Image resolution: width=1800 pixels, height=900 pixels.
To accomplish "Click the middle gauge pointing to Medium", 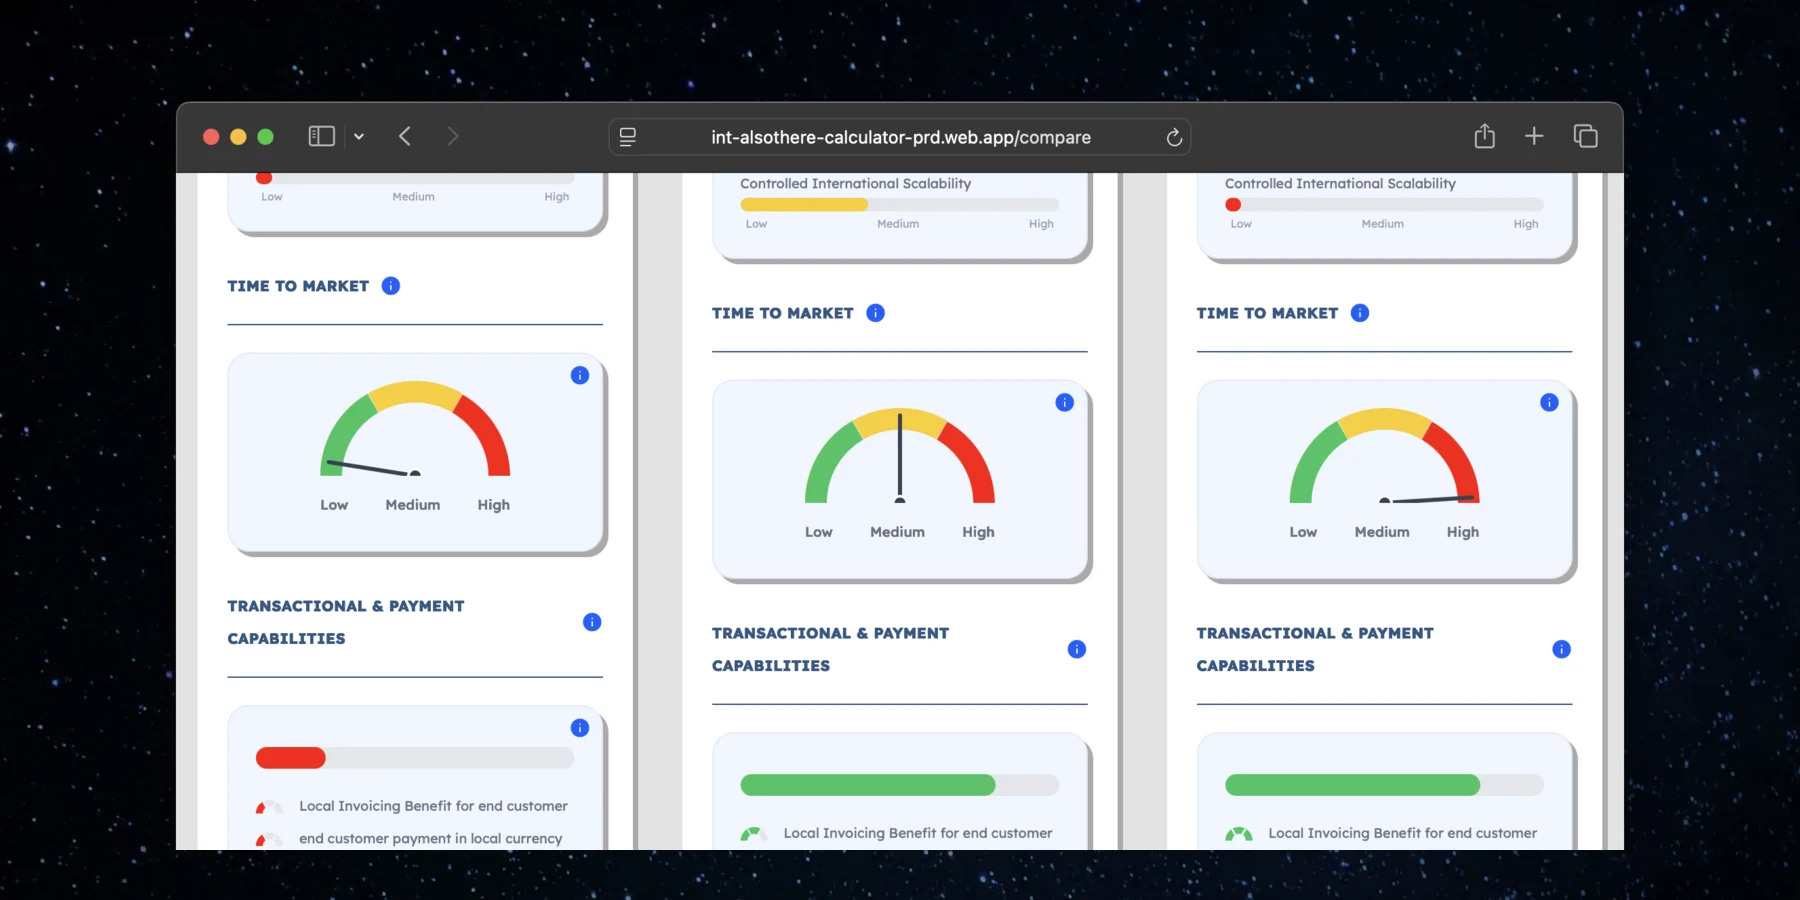I will [900, 455].
